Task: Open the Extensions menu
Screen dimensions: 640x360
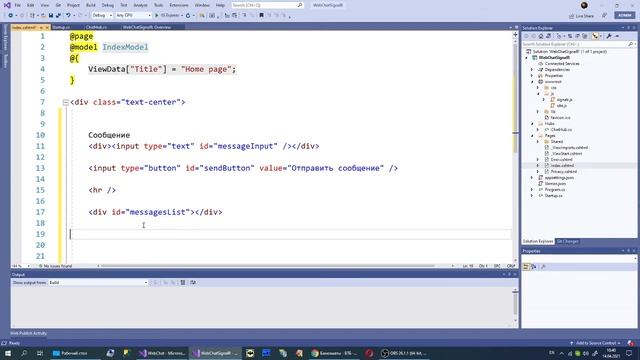Action: 179,5
